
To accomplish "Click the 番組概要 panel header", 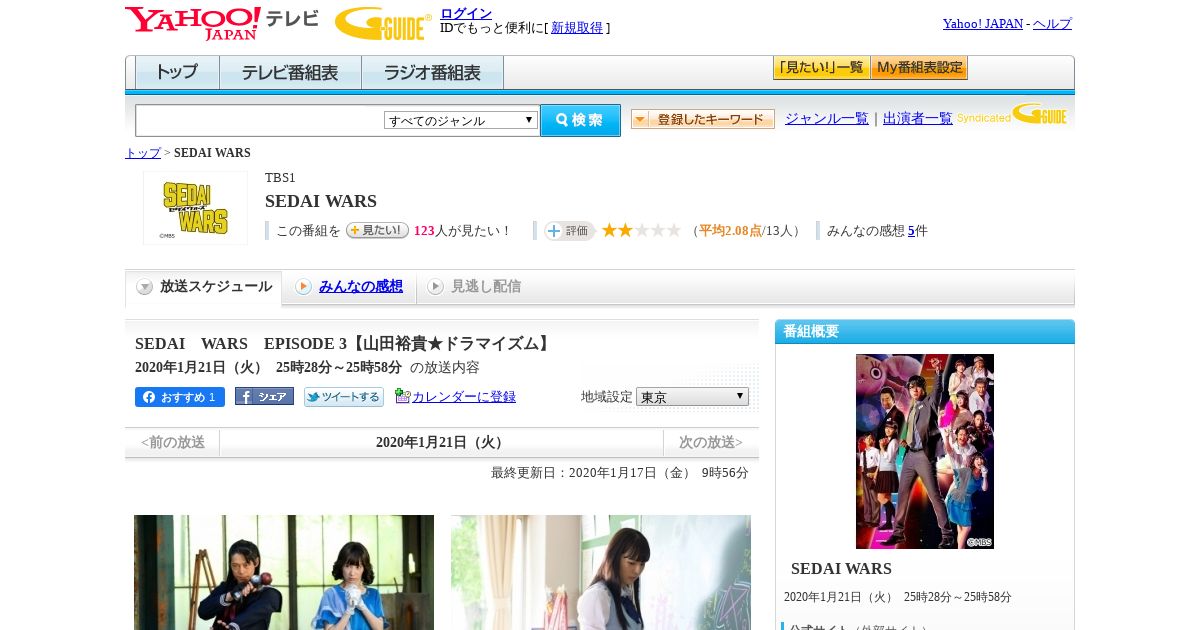I will pyautogui.click(x=925, y=332).
